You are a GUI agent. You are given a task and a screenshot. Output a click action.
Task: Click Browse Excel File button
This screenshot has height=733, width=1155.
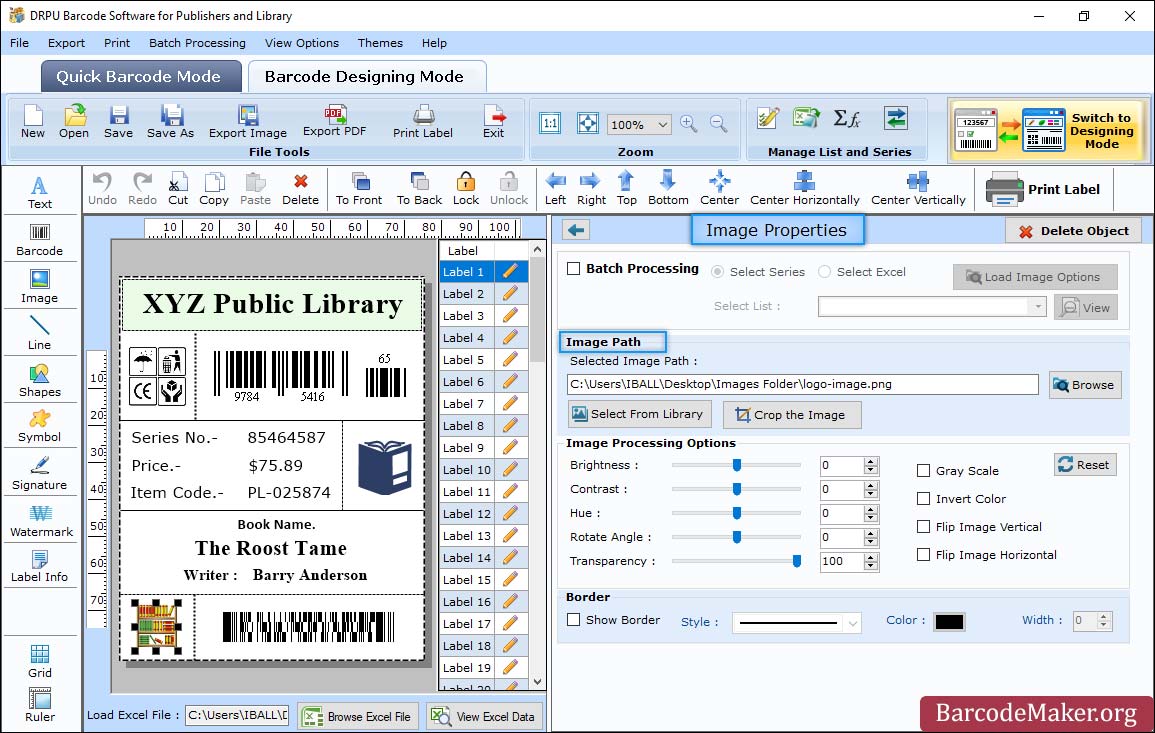[x=358, y=716]
